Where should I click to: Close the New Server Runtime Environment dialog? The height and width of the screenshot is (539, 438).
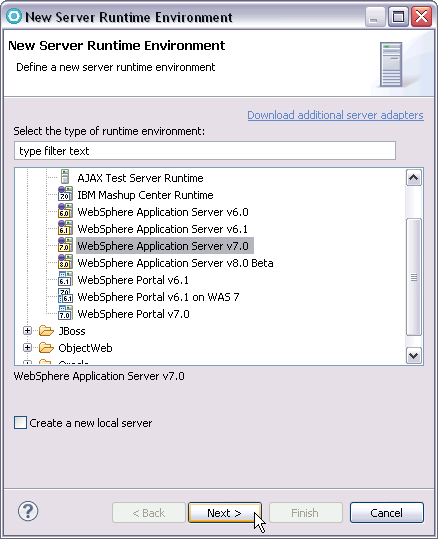pos(421,16)
